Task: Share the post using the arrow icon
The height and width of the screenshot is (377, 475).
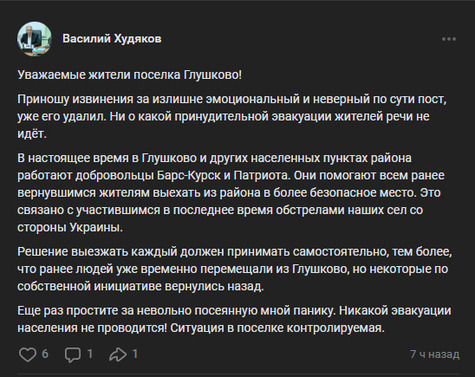Action: pos(118,355)
